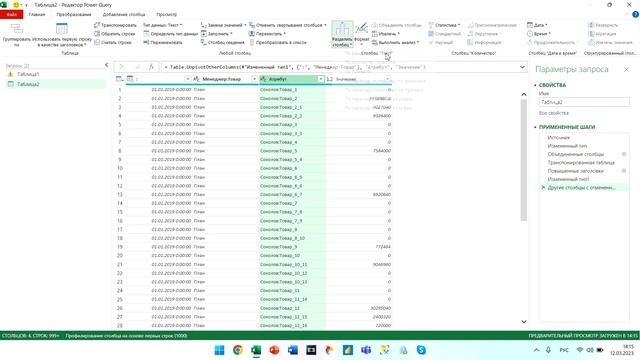Click the Группировать по icon
Viewport: 640px width, 360px height.
[x=17, y=35]
